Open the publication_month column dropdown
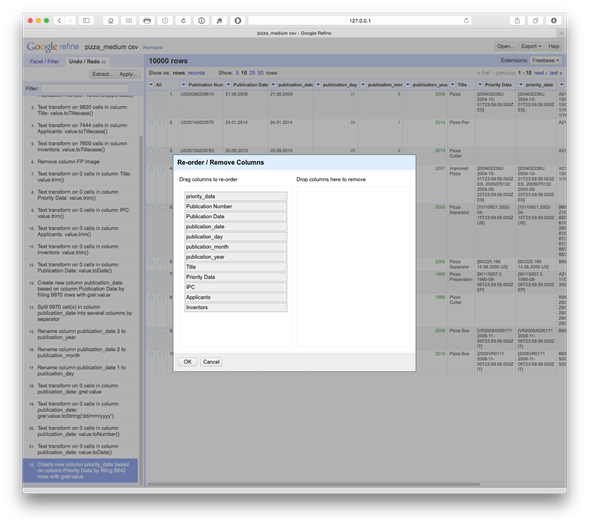 363,85
